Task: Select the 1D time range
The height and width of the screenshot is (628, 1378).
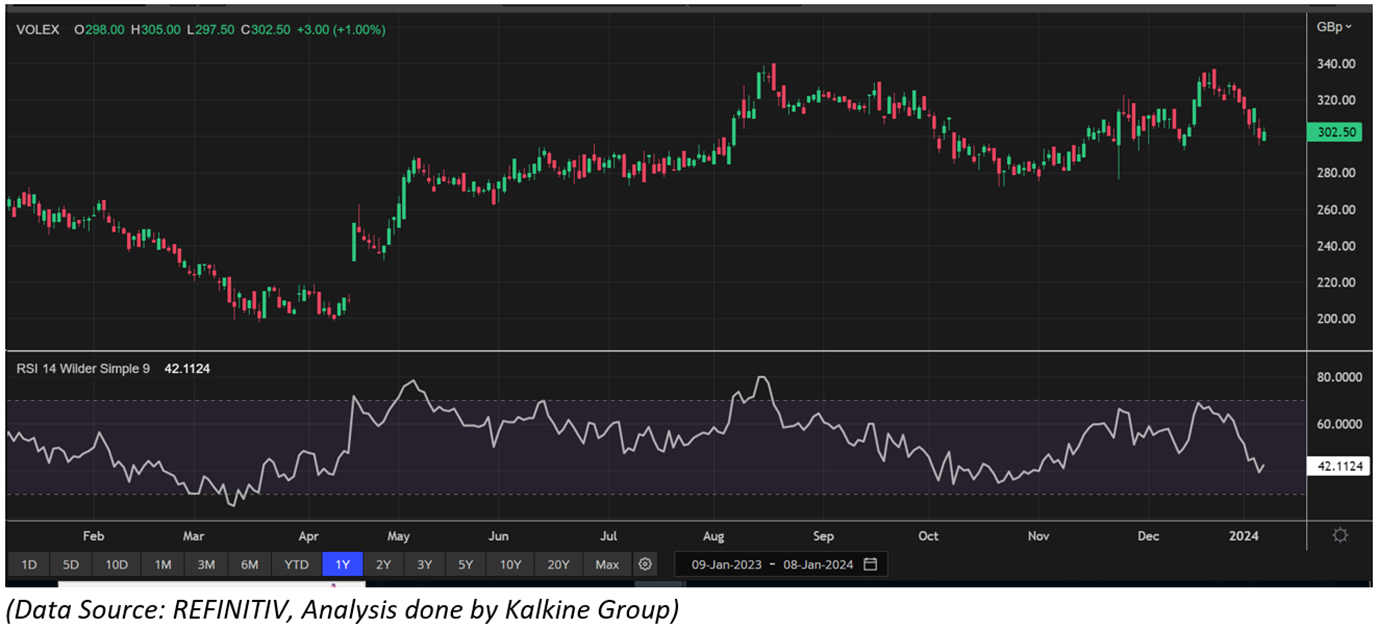Action: (x=28, y=564)
